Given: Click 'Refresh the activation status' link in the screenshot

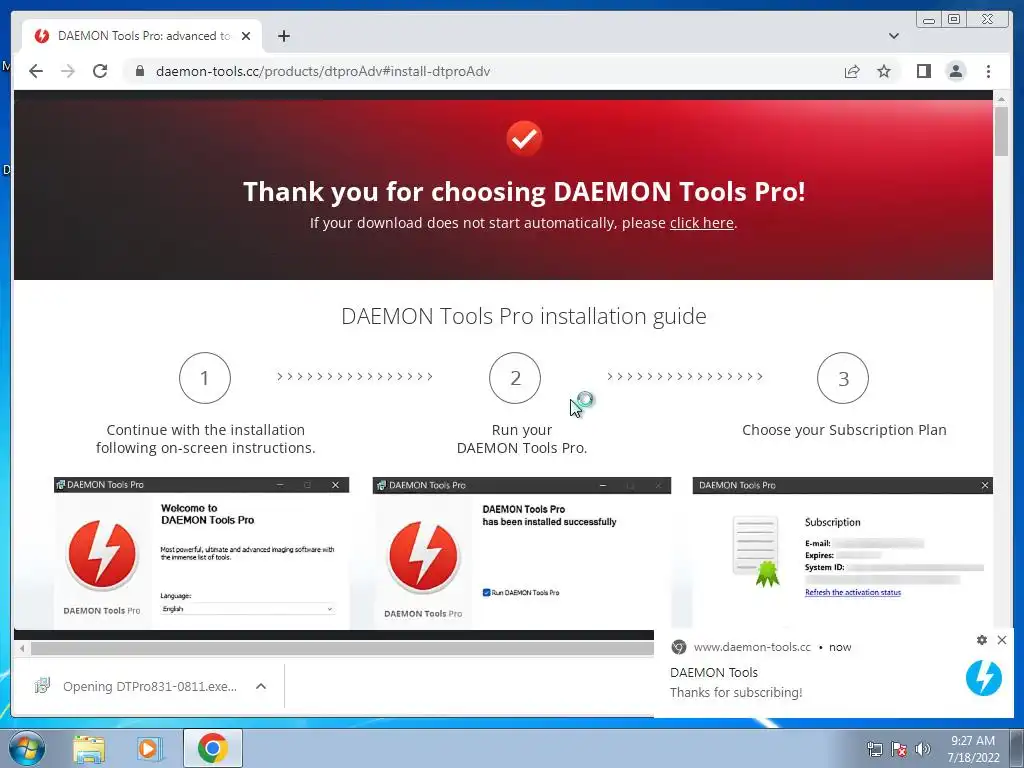Looking at the screenshot, I should 852,592.
